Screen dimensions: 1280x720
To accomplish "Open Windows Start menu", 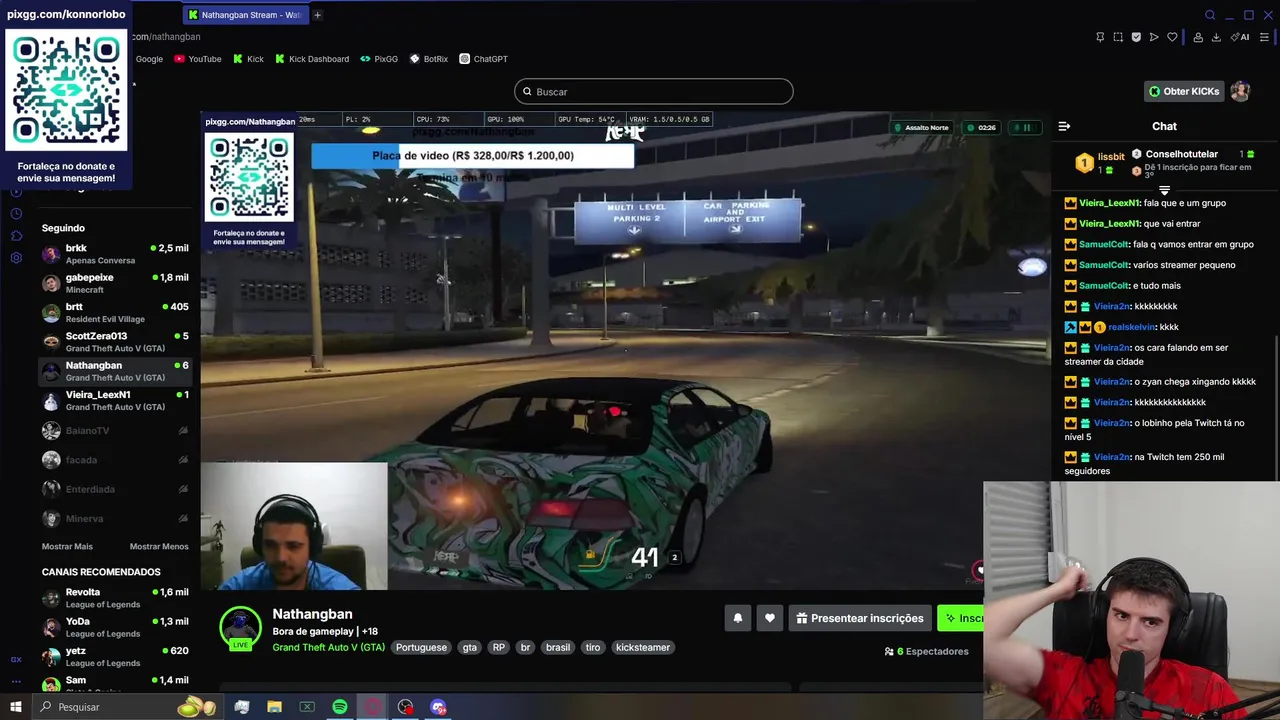I will click(x=15, y=707).
